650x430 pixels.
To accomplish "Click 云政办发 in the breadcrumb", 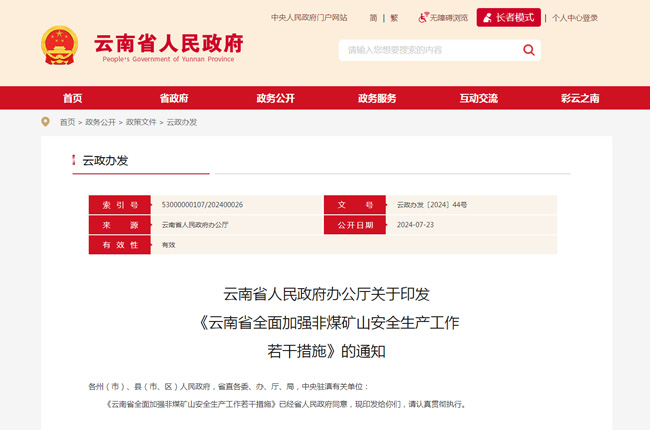I will (x=182, y=122).
